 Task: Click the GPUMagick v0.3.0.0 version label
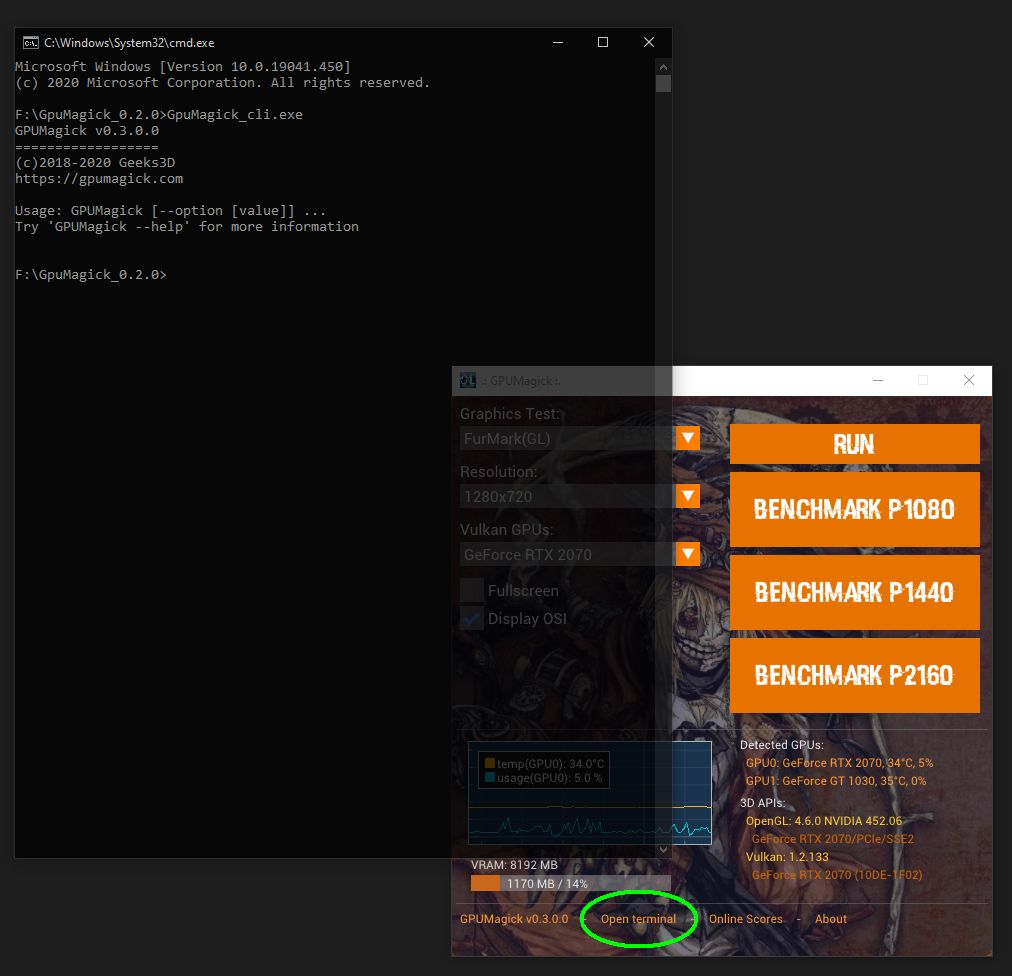[x=514, y=919]
